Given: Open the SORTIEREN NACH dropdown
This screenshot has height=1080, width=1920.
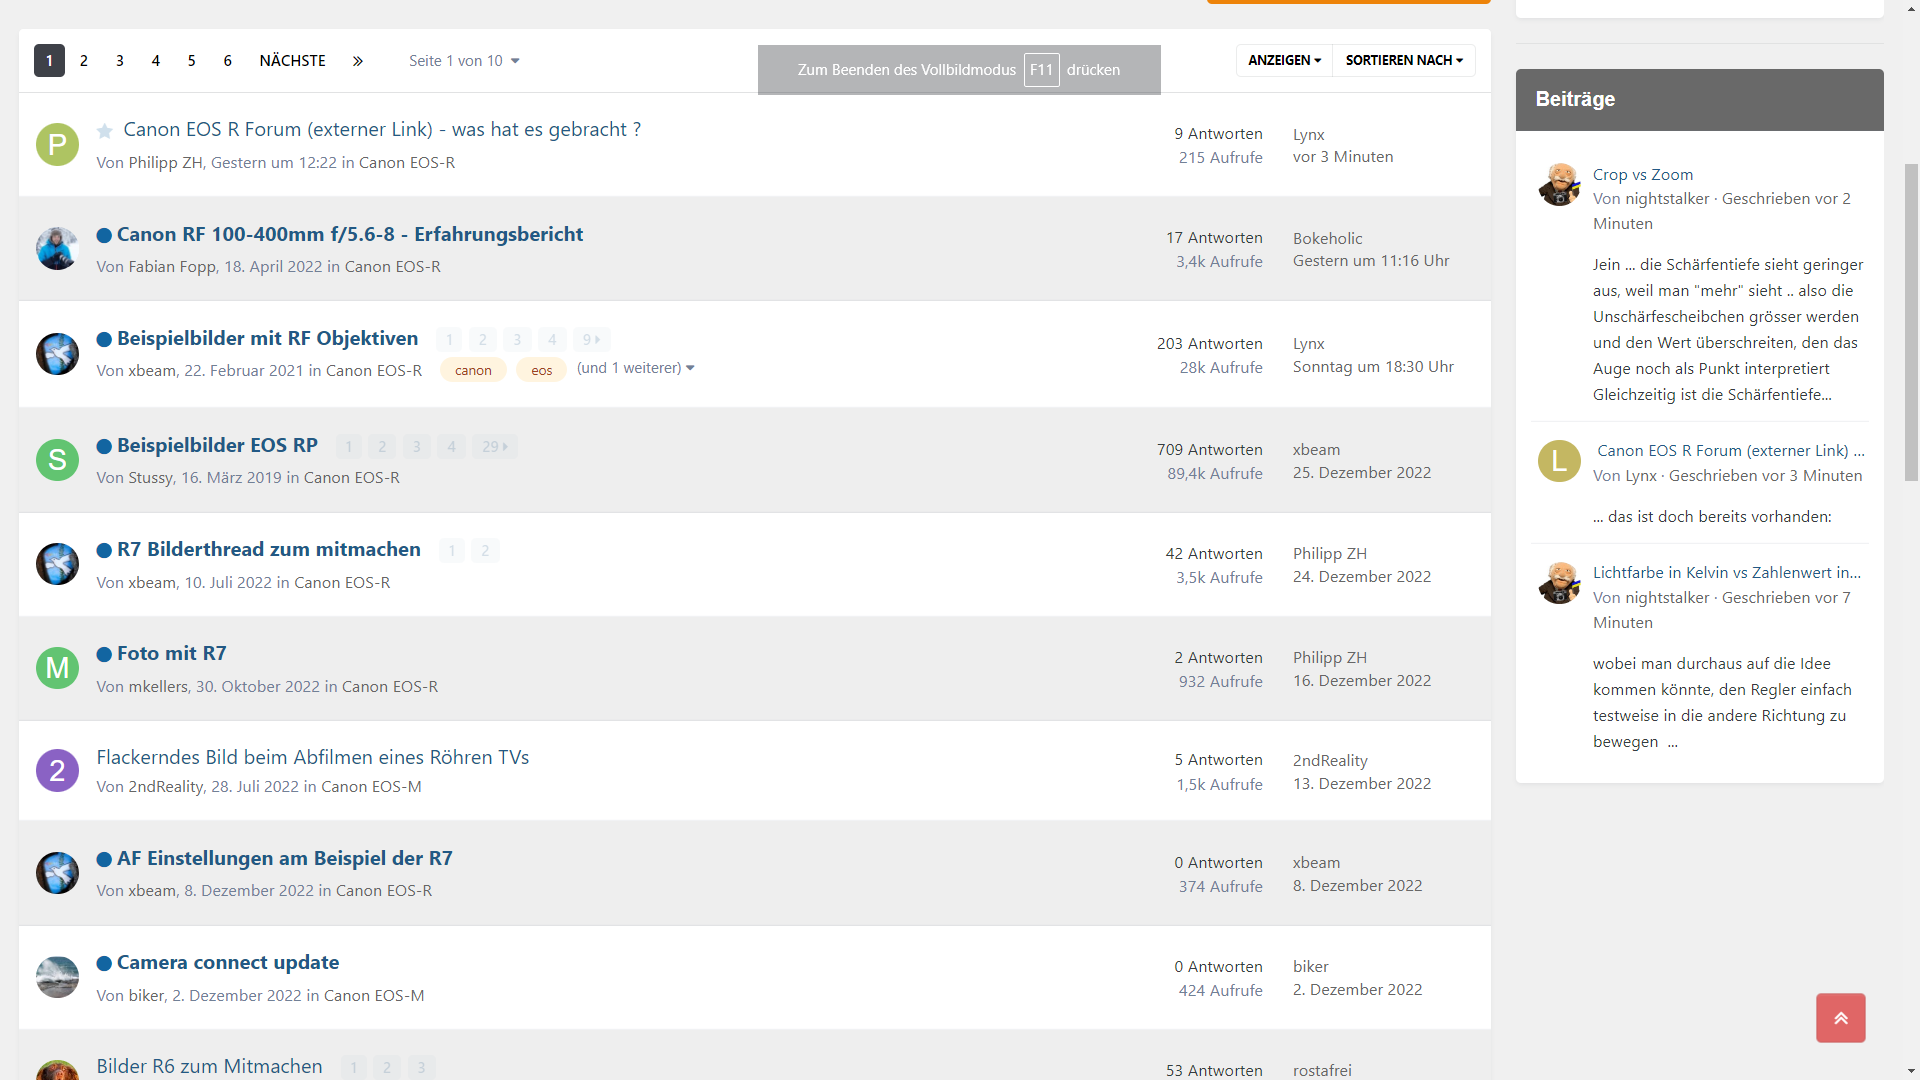Looking at the screenshot, I should coord(1403,61).
